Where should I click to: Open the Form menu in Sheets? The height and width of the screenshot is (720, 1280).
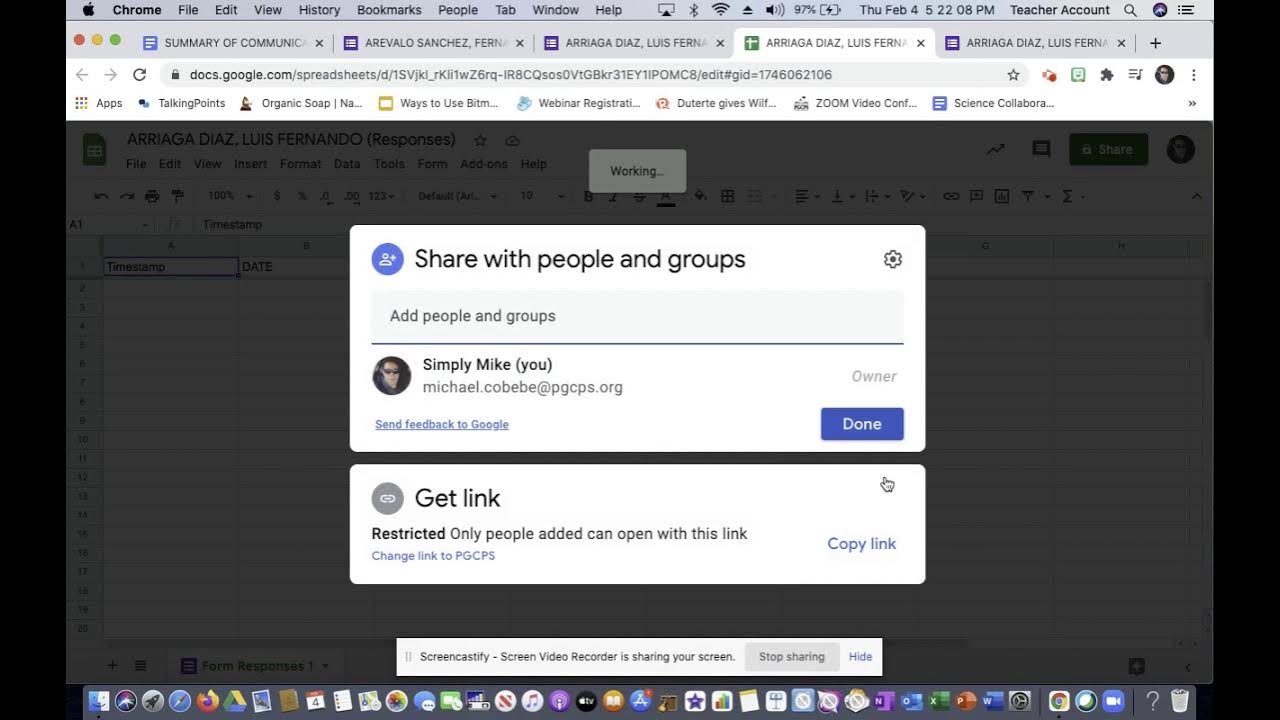pyautogui.click(x=432, y=164)
